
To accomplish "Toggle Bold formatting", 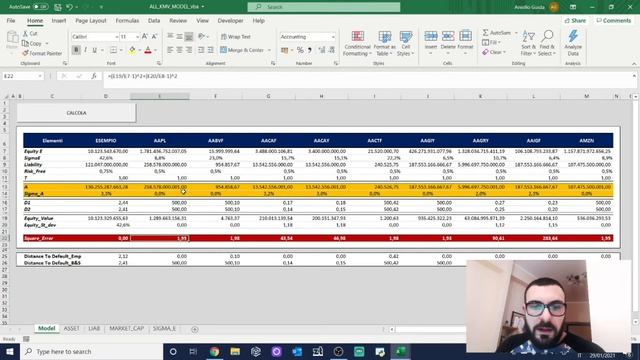I will pos(76,50).
